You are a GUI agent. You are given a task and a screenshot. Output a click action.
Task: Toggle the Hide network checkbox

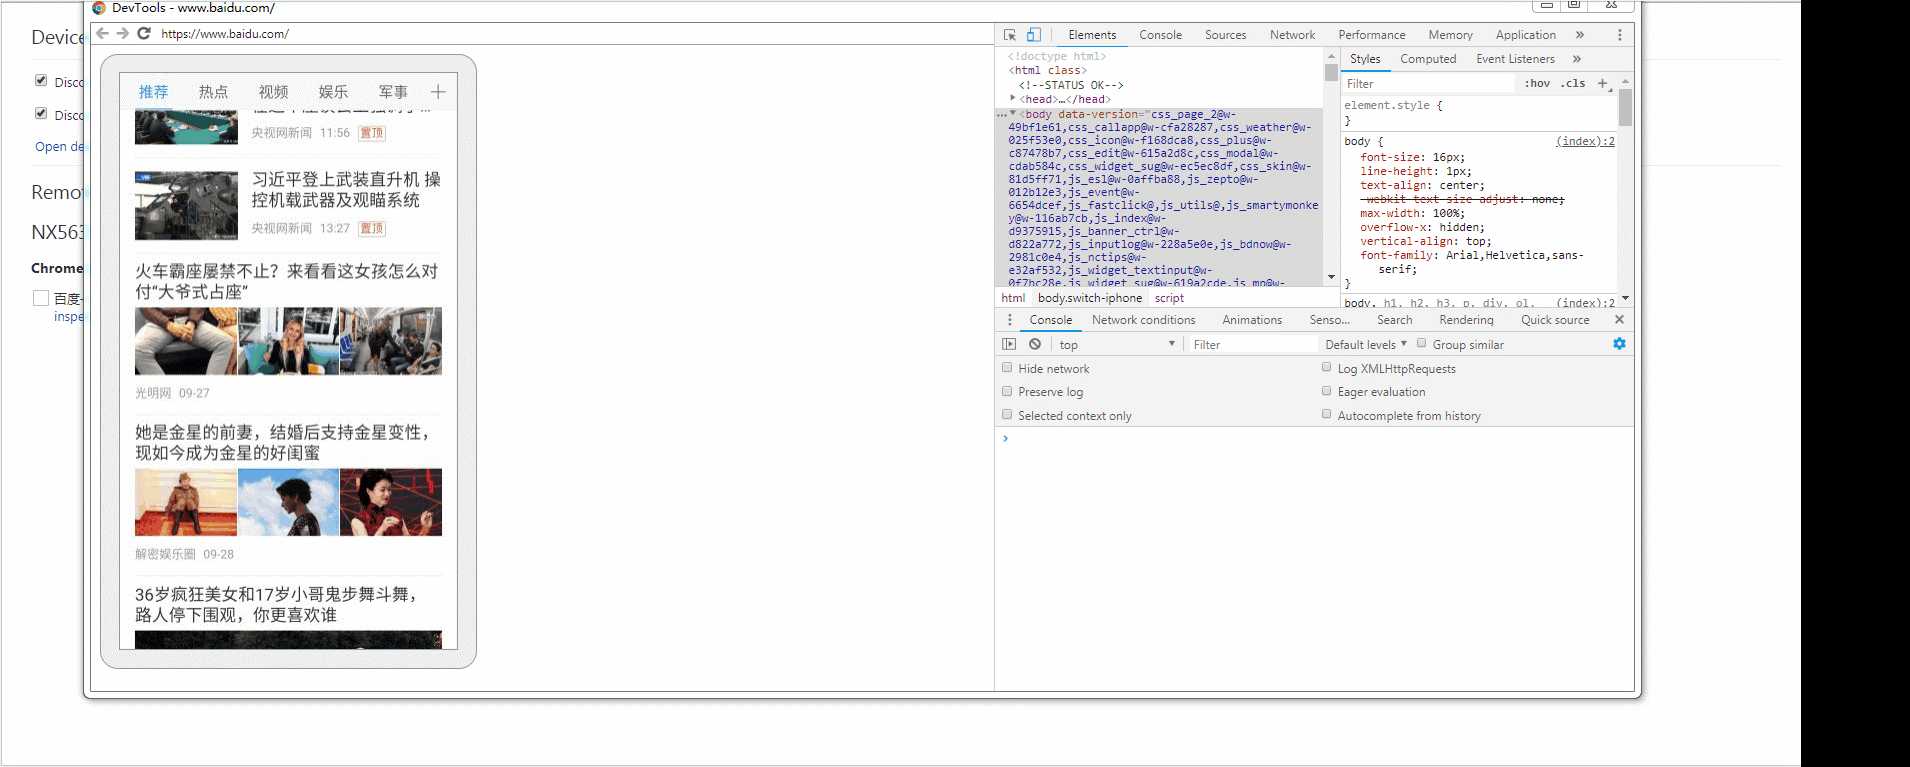pos(1007,368)
